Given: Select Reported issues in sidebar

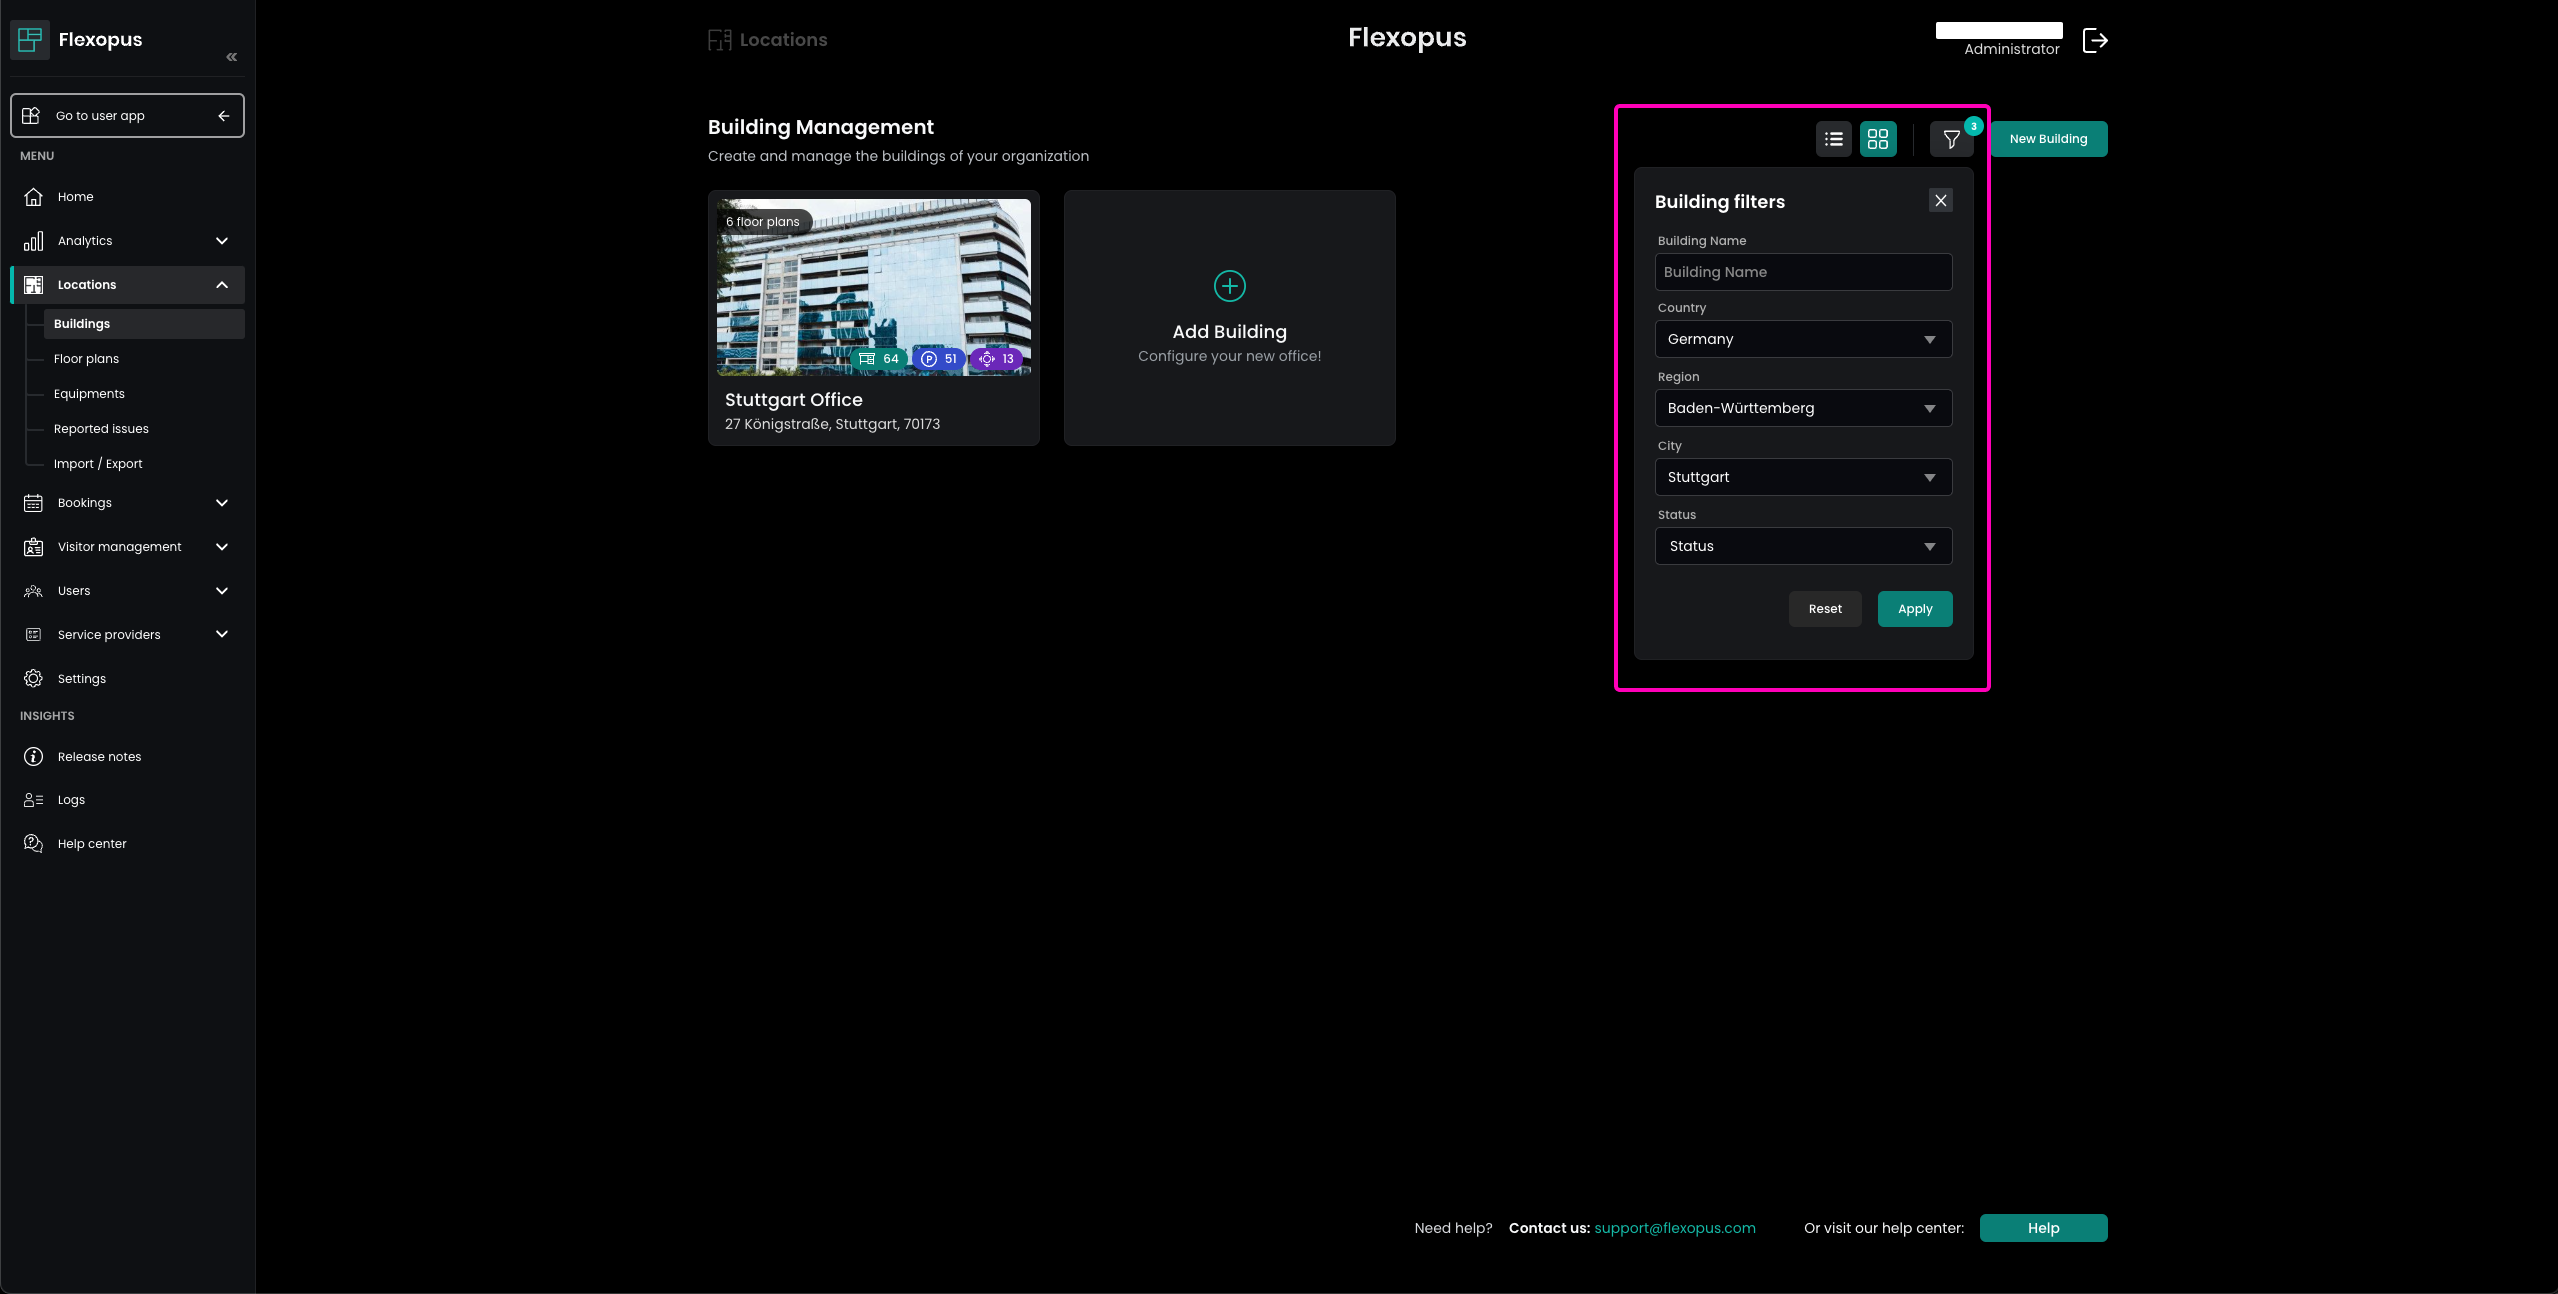Looking at the screenshot, I should coord(101,429).
